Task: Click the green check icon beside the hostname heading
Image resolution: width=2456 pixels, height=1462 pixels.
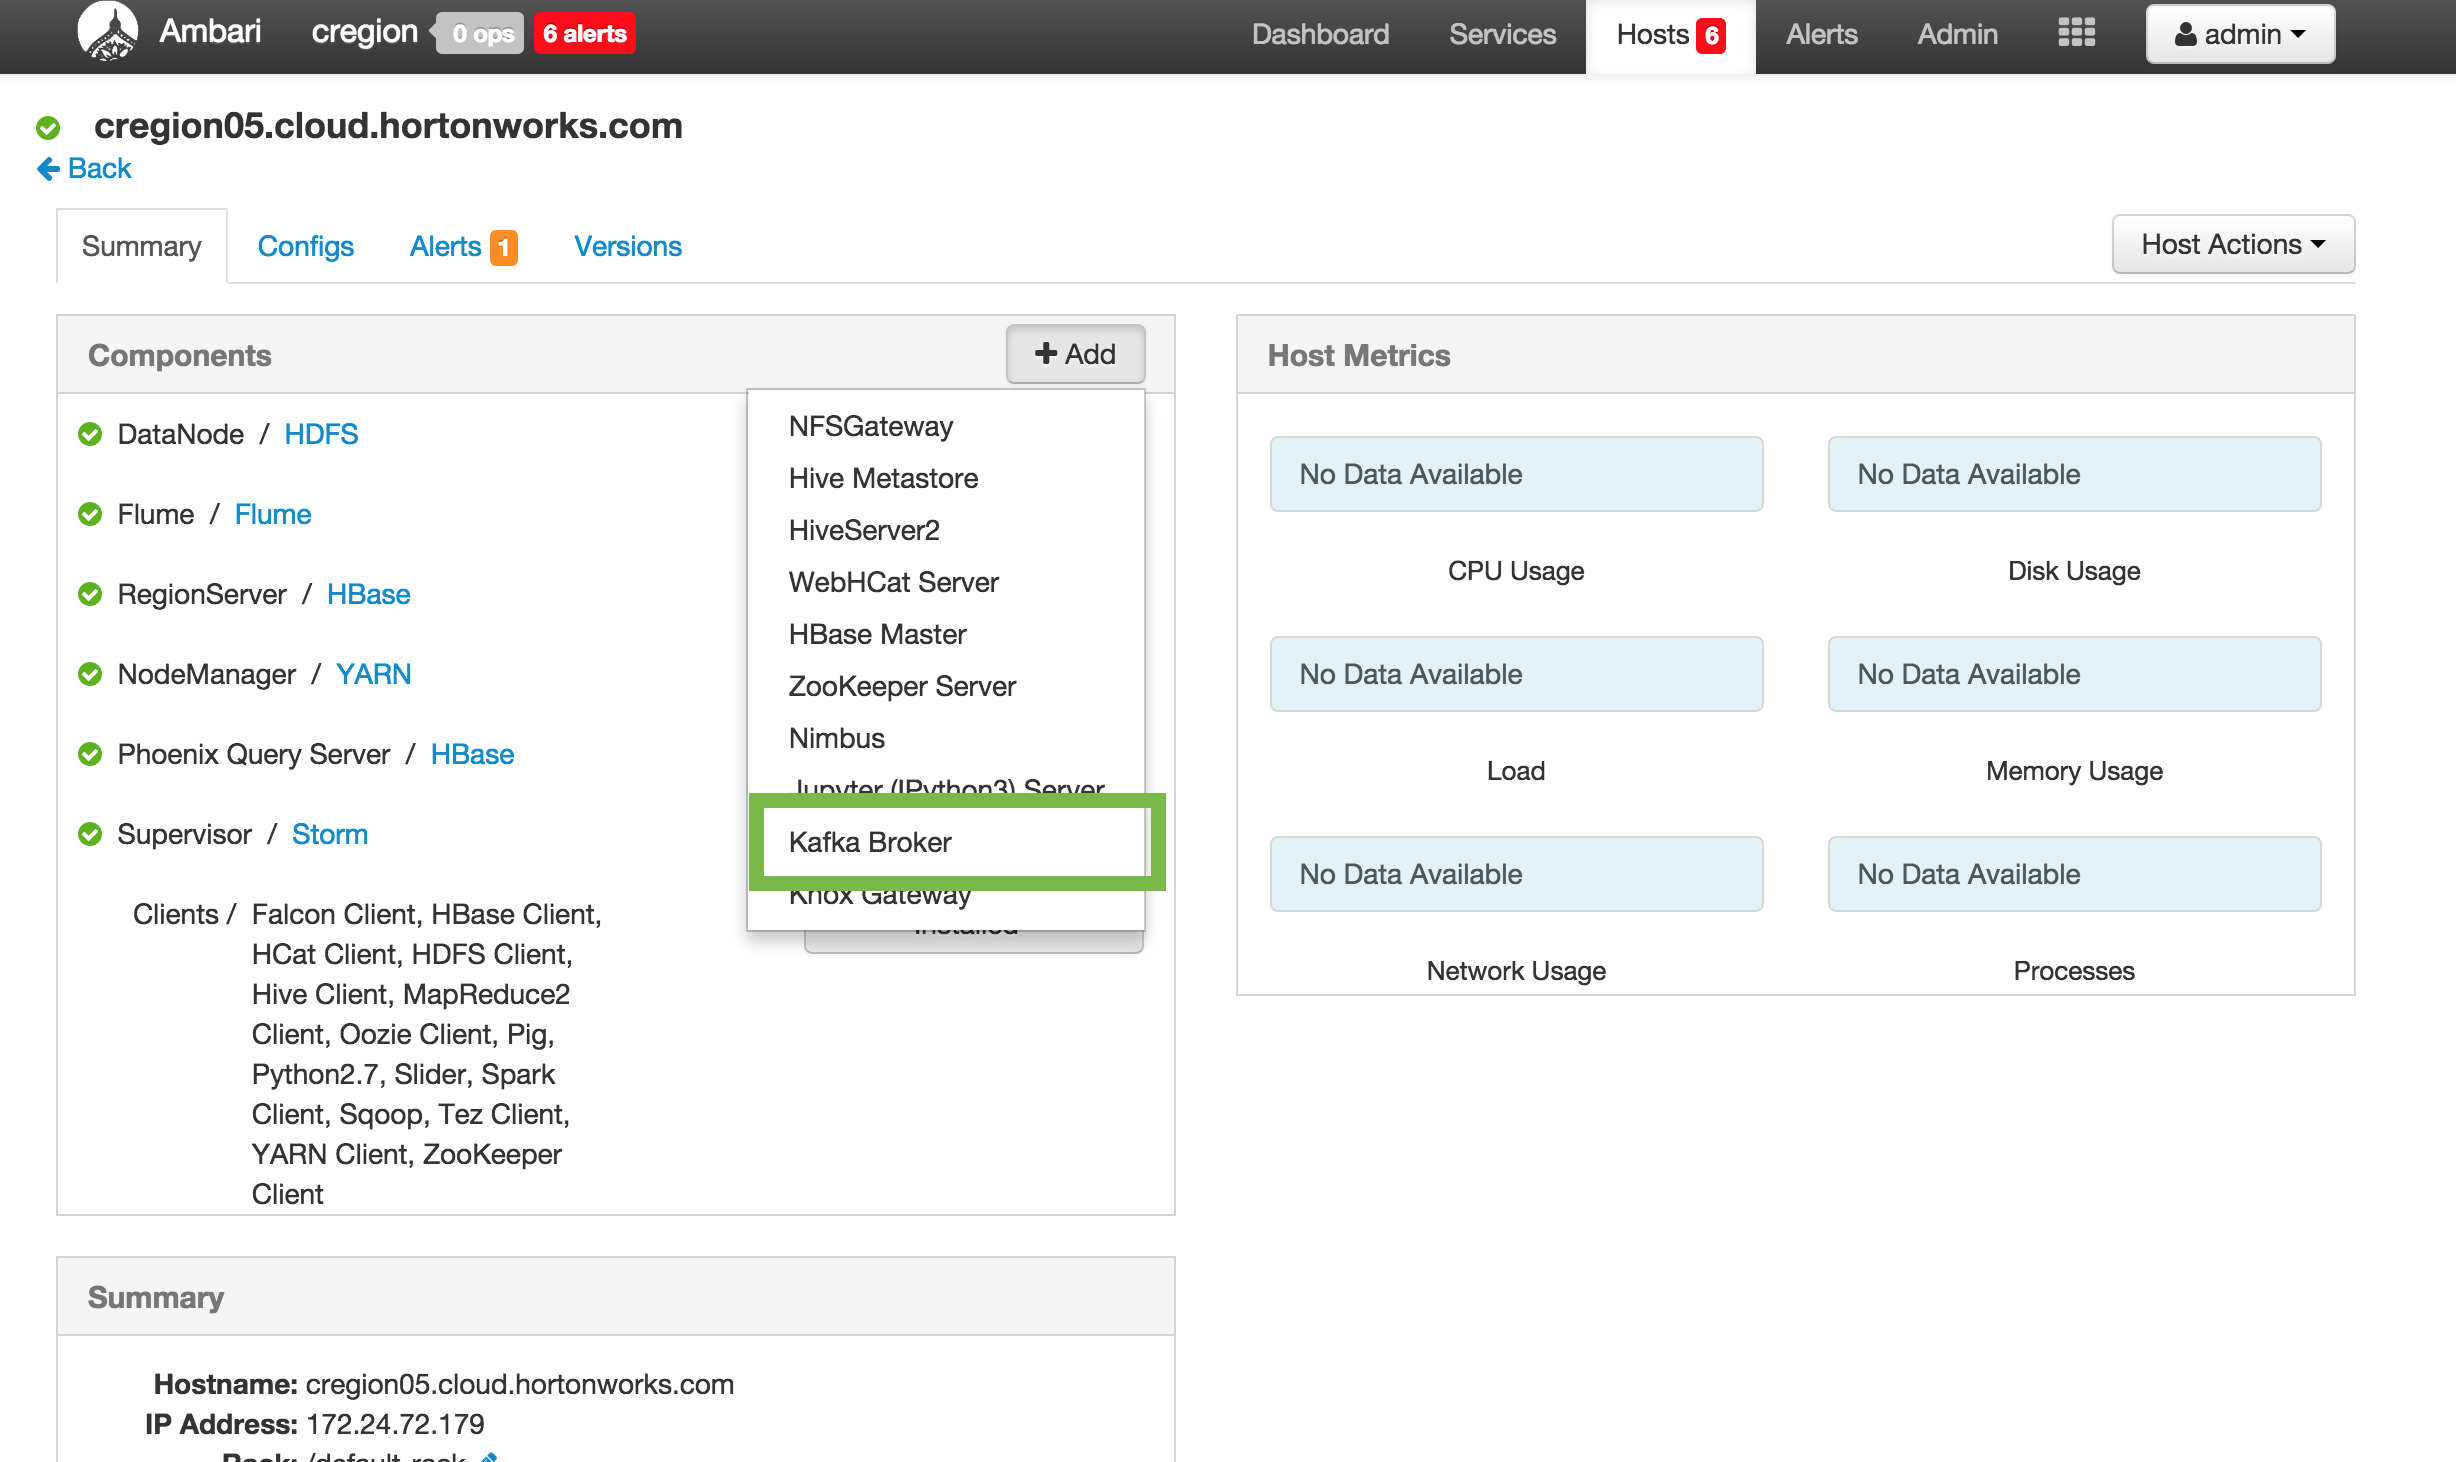Action: pyautogui.click(x=48, y=126)
